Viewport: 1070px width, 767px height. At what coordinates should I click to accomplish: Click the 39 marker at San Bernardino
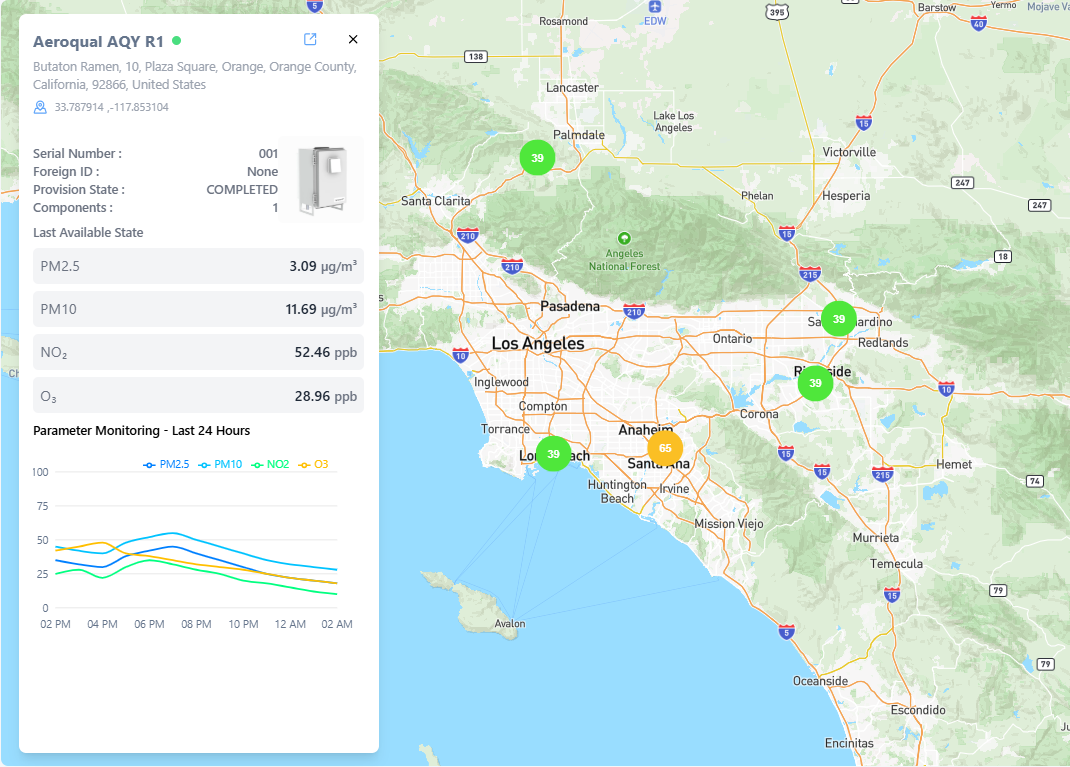coord(838,319)
